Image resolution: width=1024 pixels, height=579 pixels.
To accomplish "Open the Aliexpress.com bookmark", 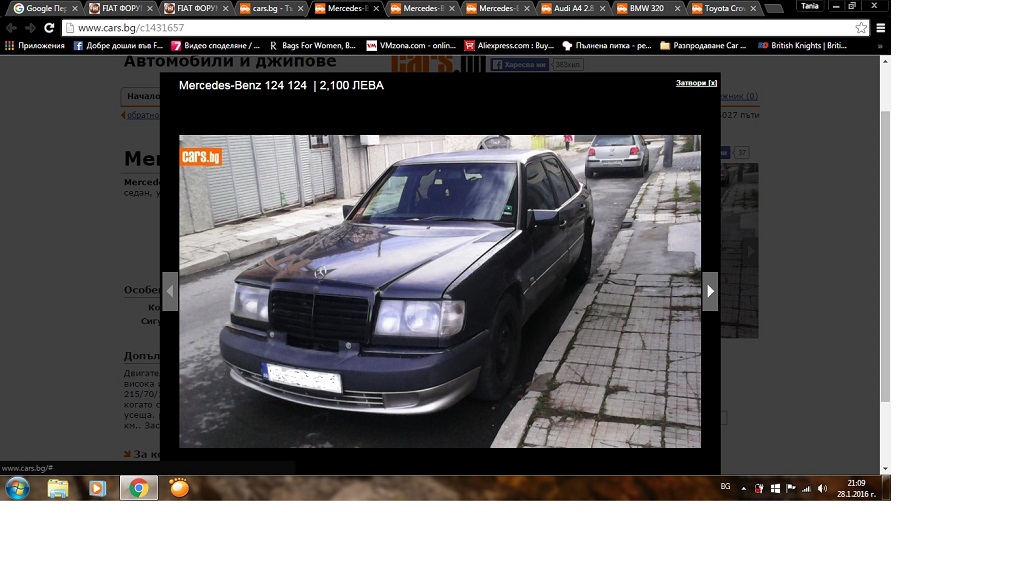I will 508,46.
